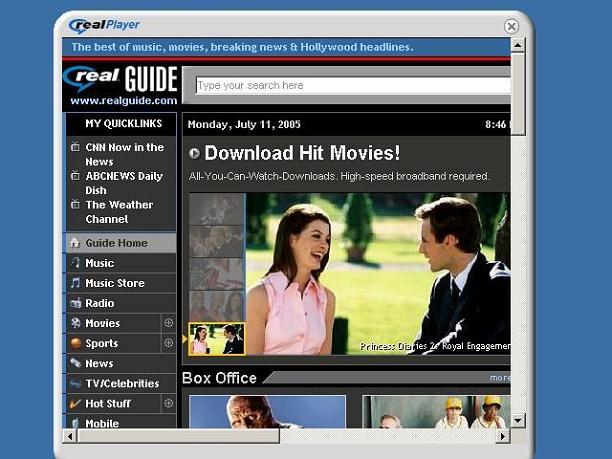
Task: Click the TV icon beside CNN Now in the News
Action: click(x=75, y=147)
